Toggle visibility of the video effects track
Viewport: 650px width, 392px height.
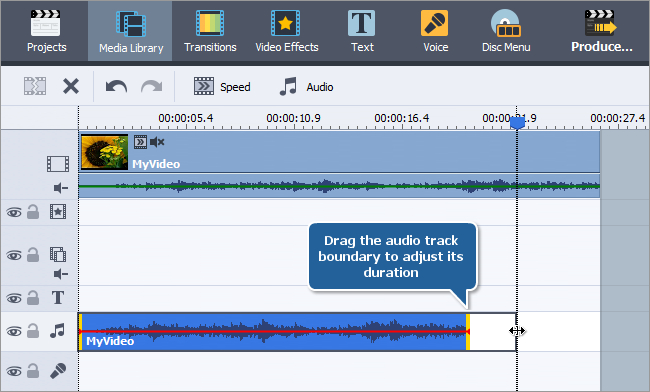point(14,213)
